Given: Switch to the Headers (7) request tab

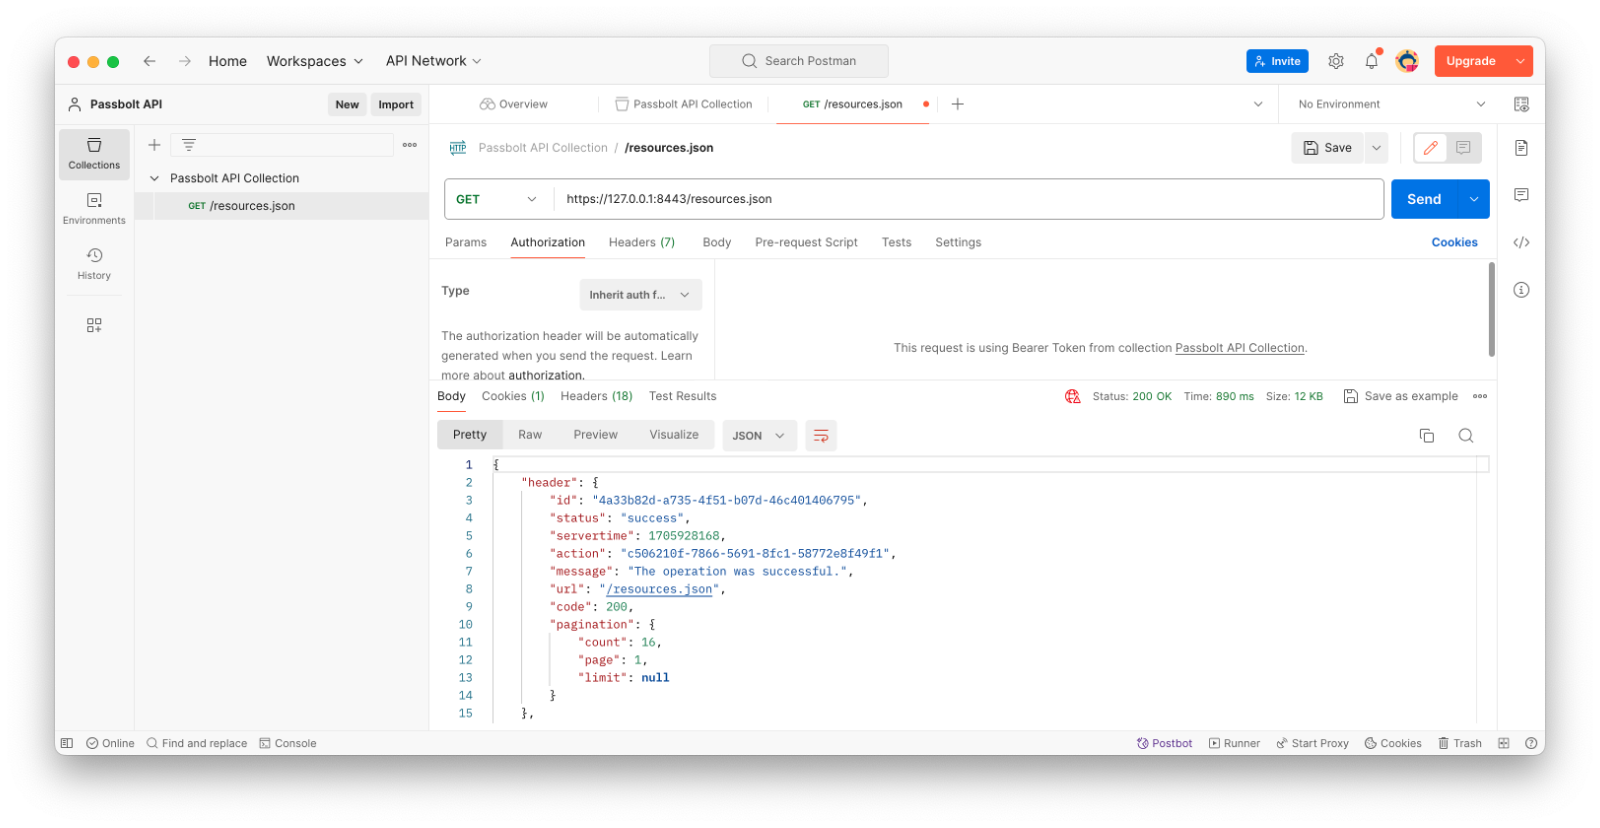Looking at the screenshot, I should point(641,242).
